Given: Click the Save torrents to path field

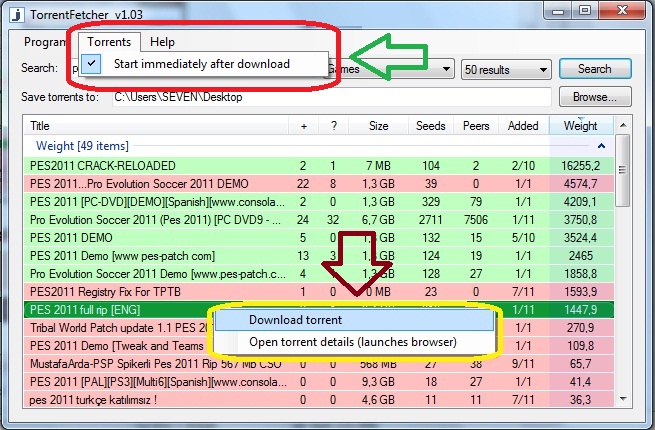Looking at the screenshot, I should point(332,97).
